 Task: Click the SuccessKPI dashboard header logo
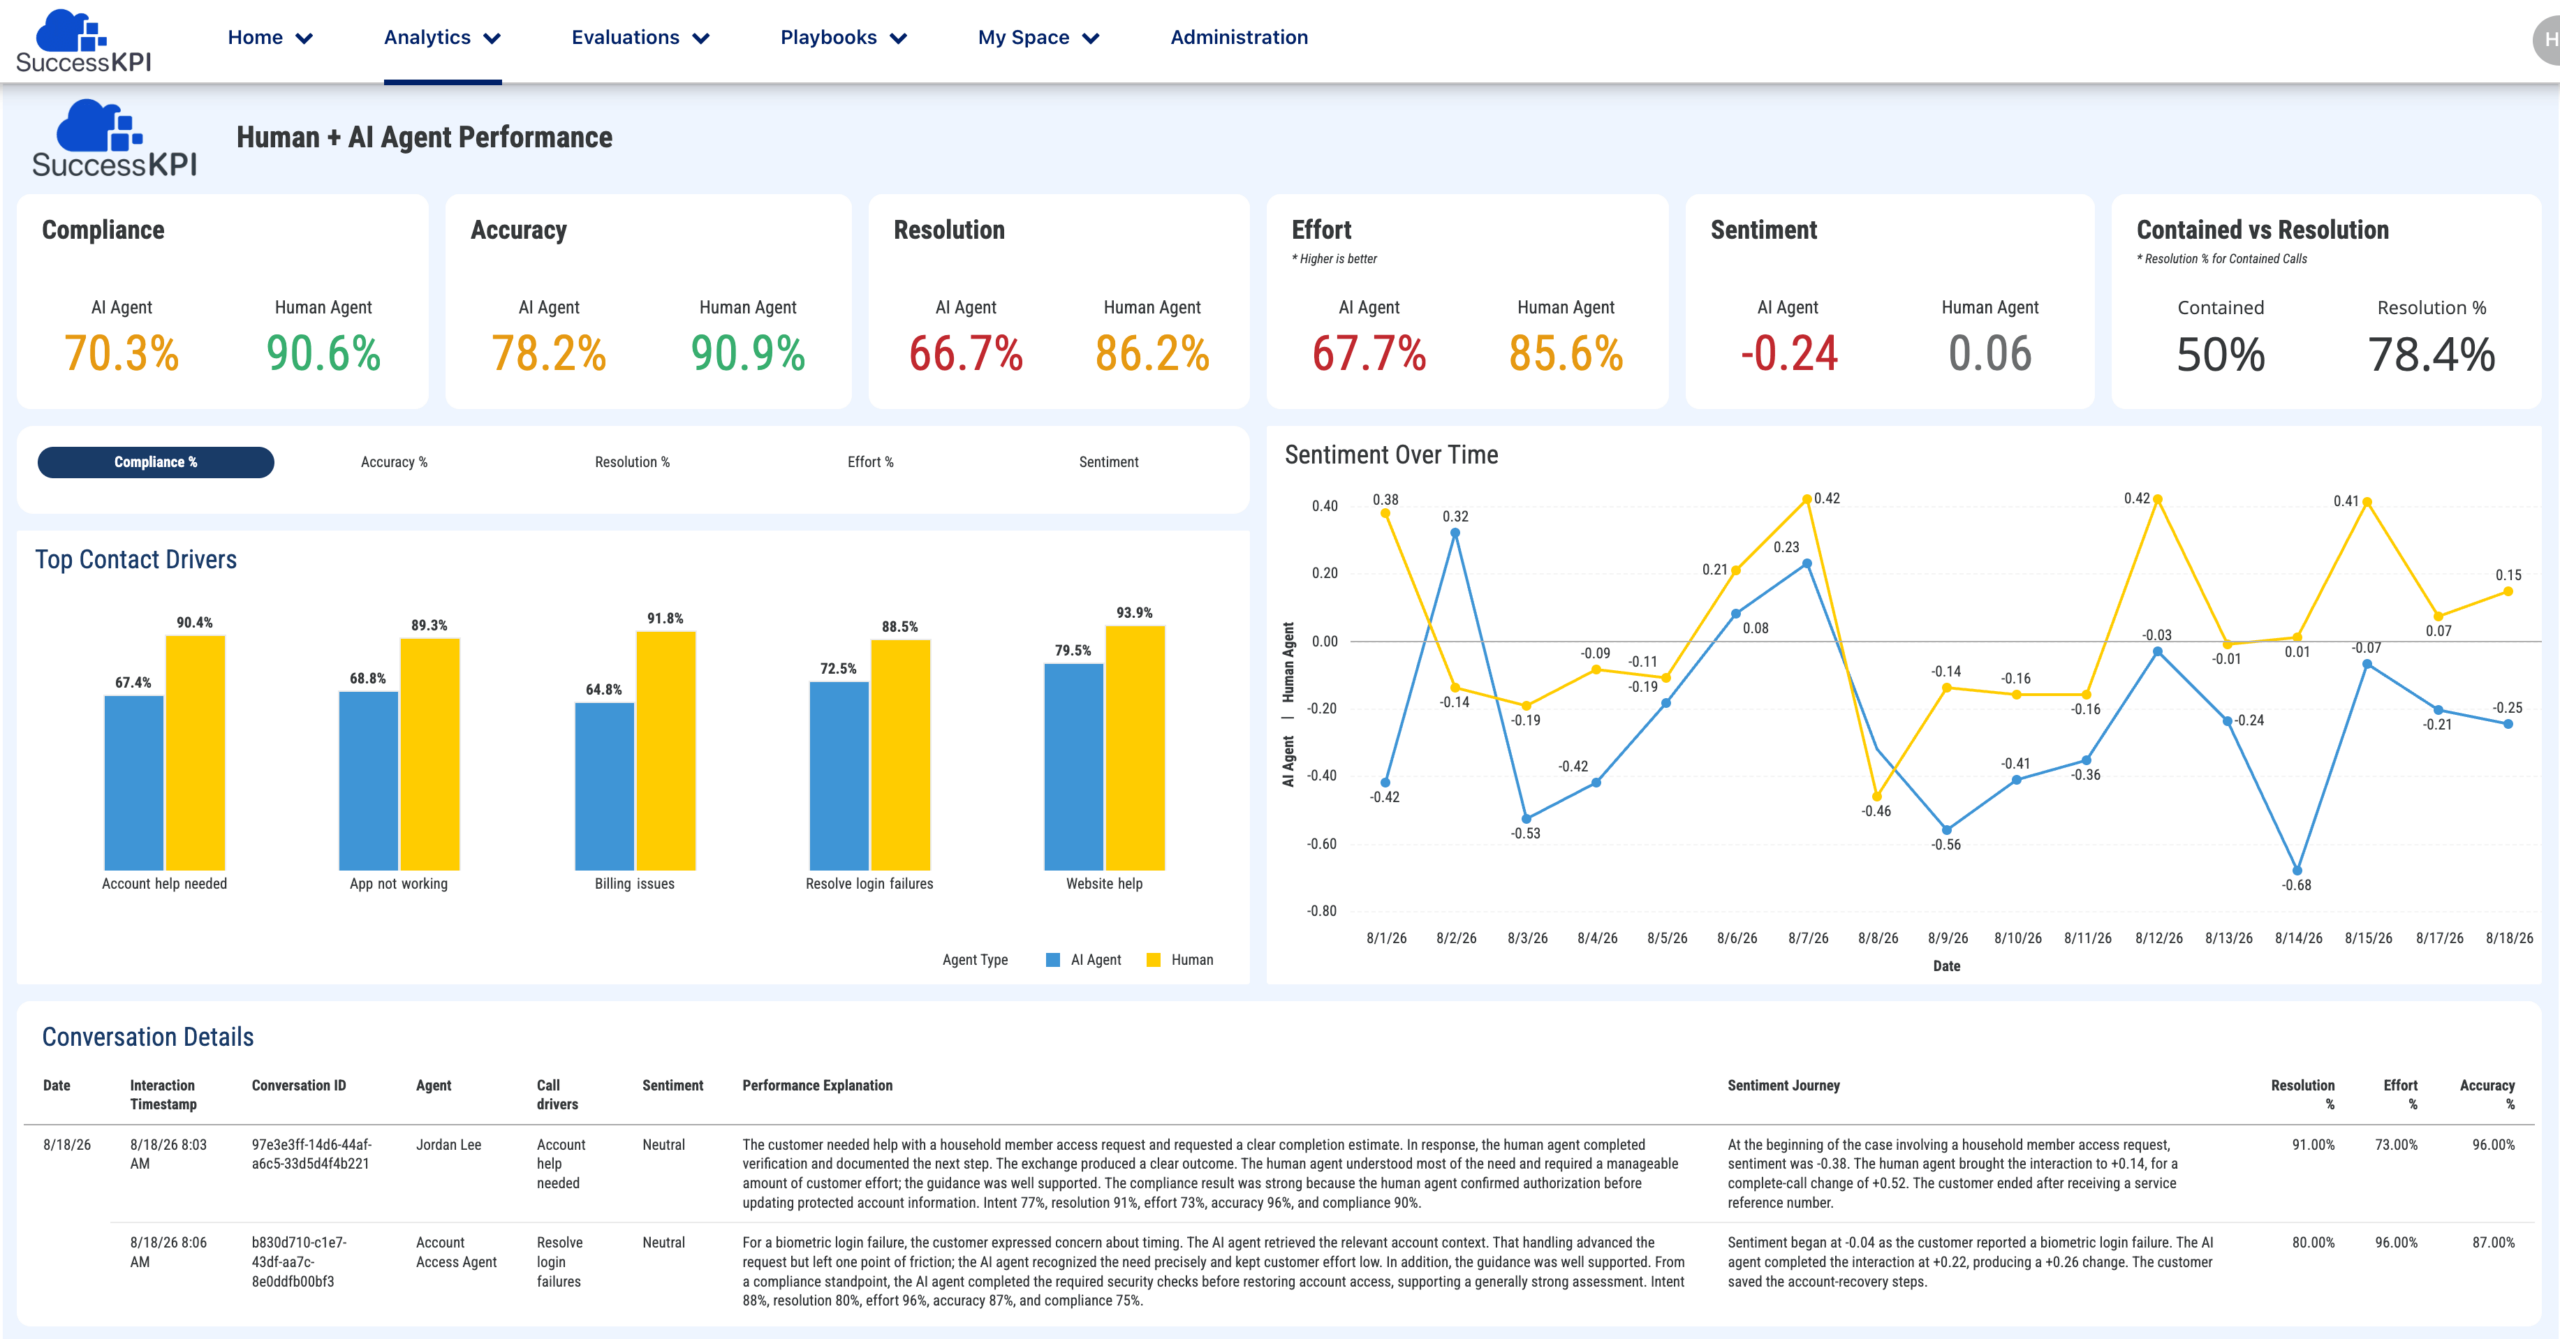click(x=114, y=139)
